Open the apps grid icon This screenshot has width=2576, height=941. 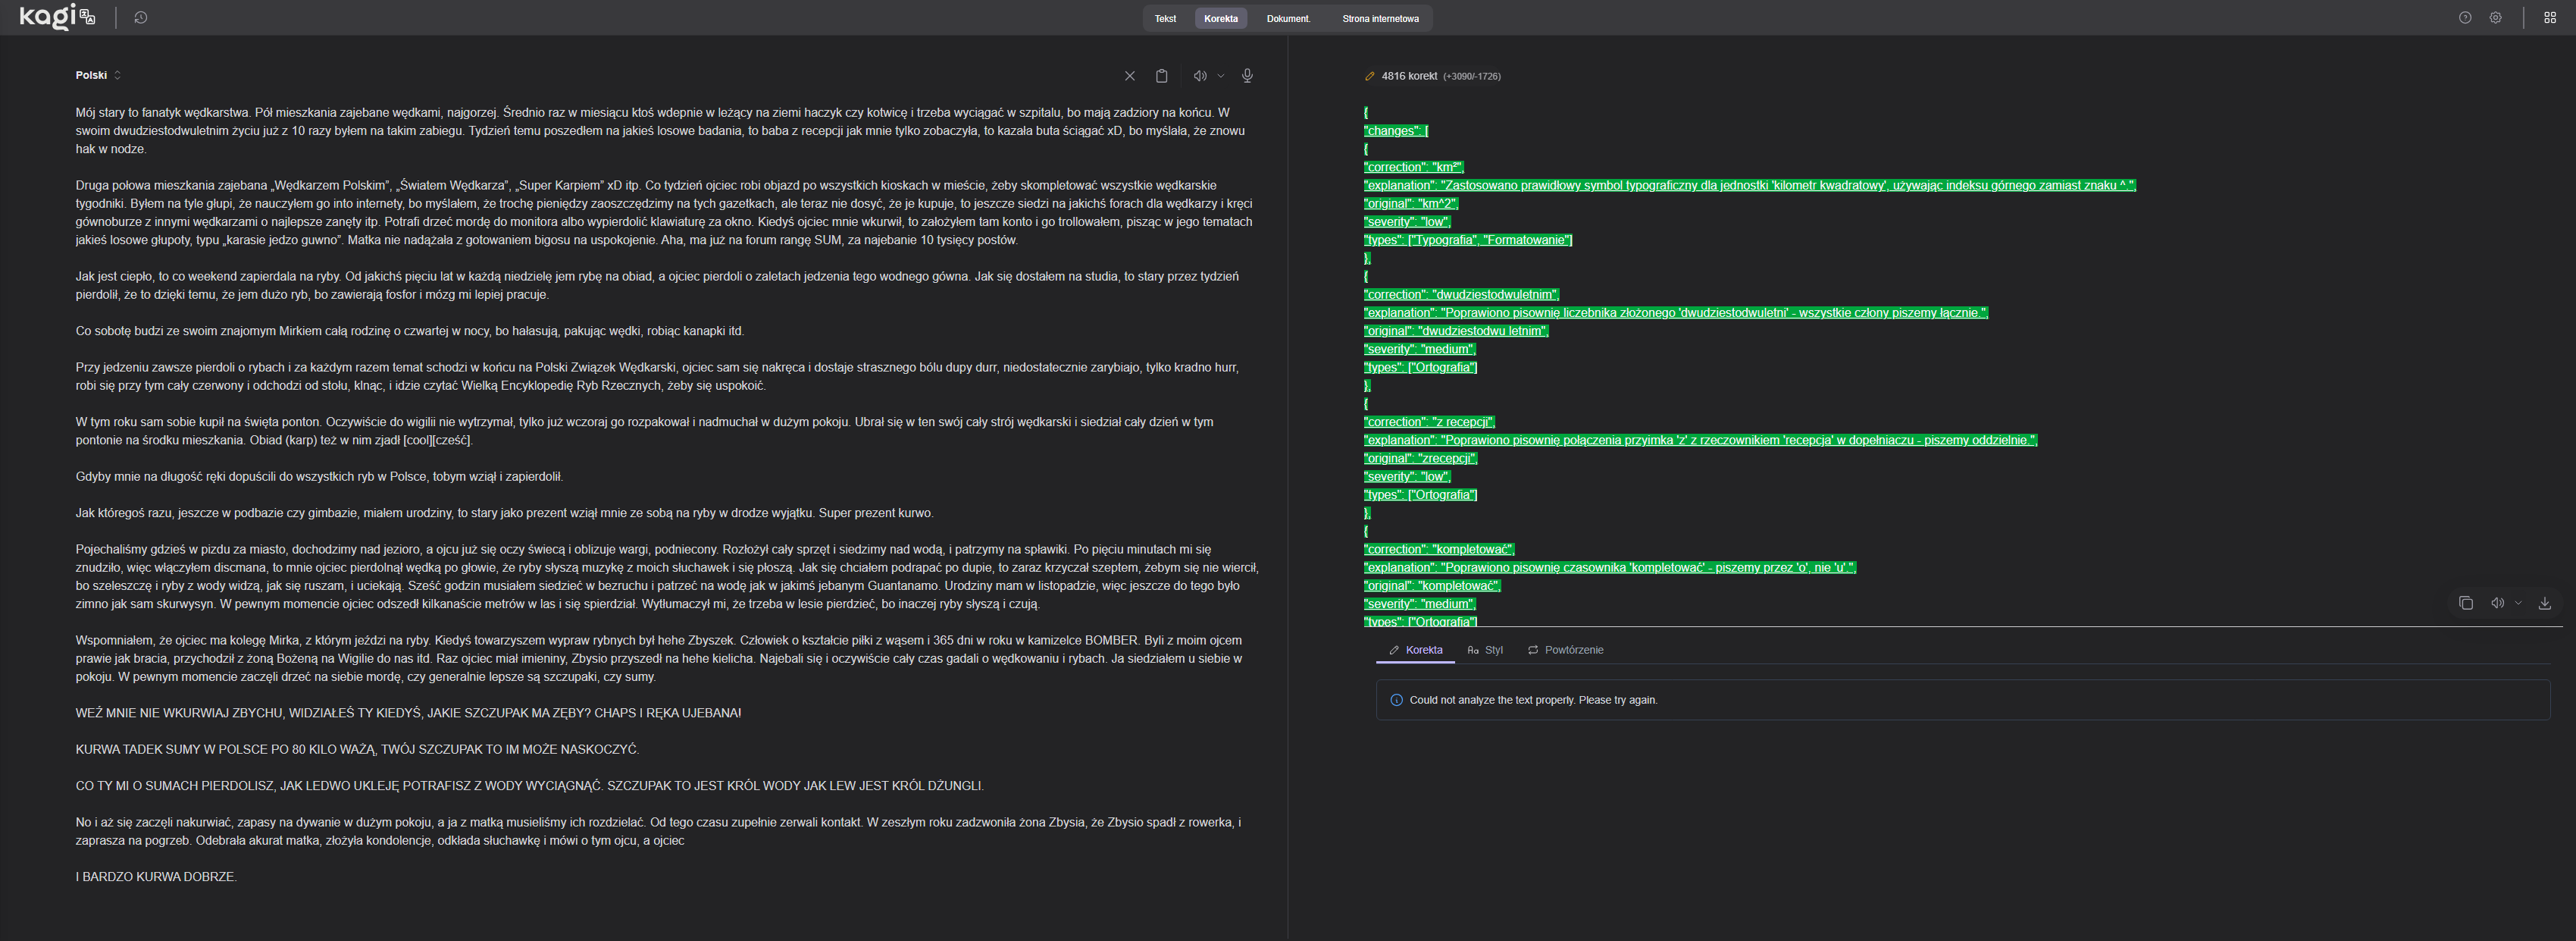pyautogui.click(x=2549, y=18)
